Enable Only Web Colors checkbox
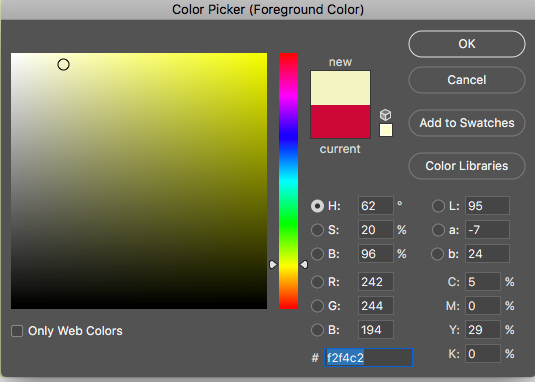This screenshot has width=535, height=382. 17,331
